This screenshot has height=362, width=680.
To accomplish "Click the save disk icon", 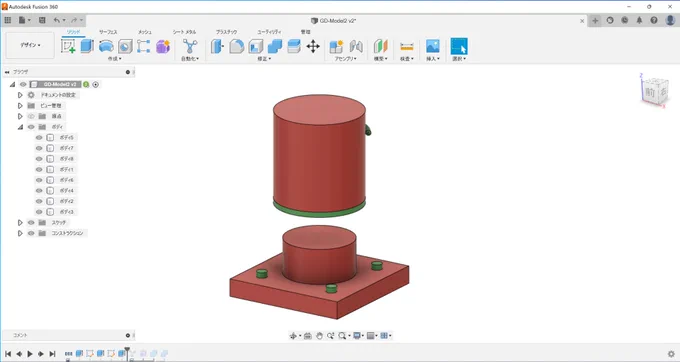I will 42,20.
